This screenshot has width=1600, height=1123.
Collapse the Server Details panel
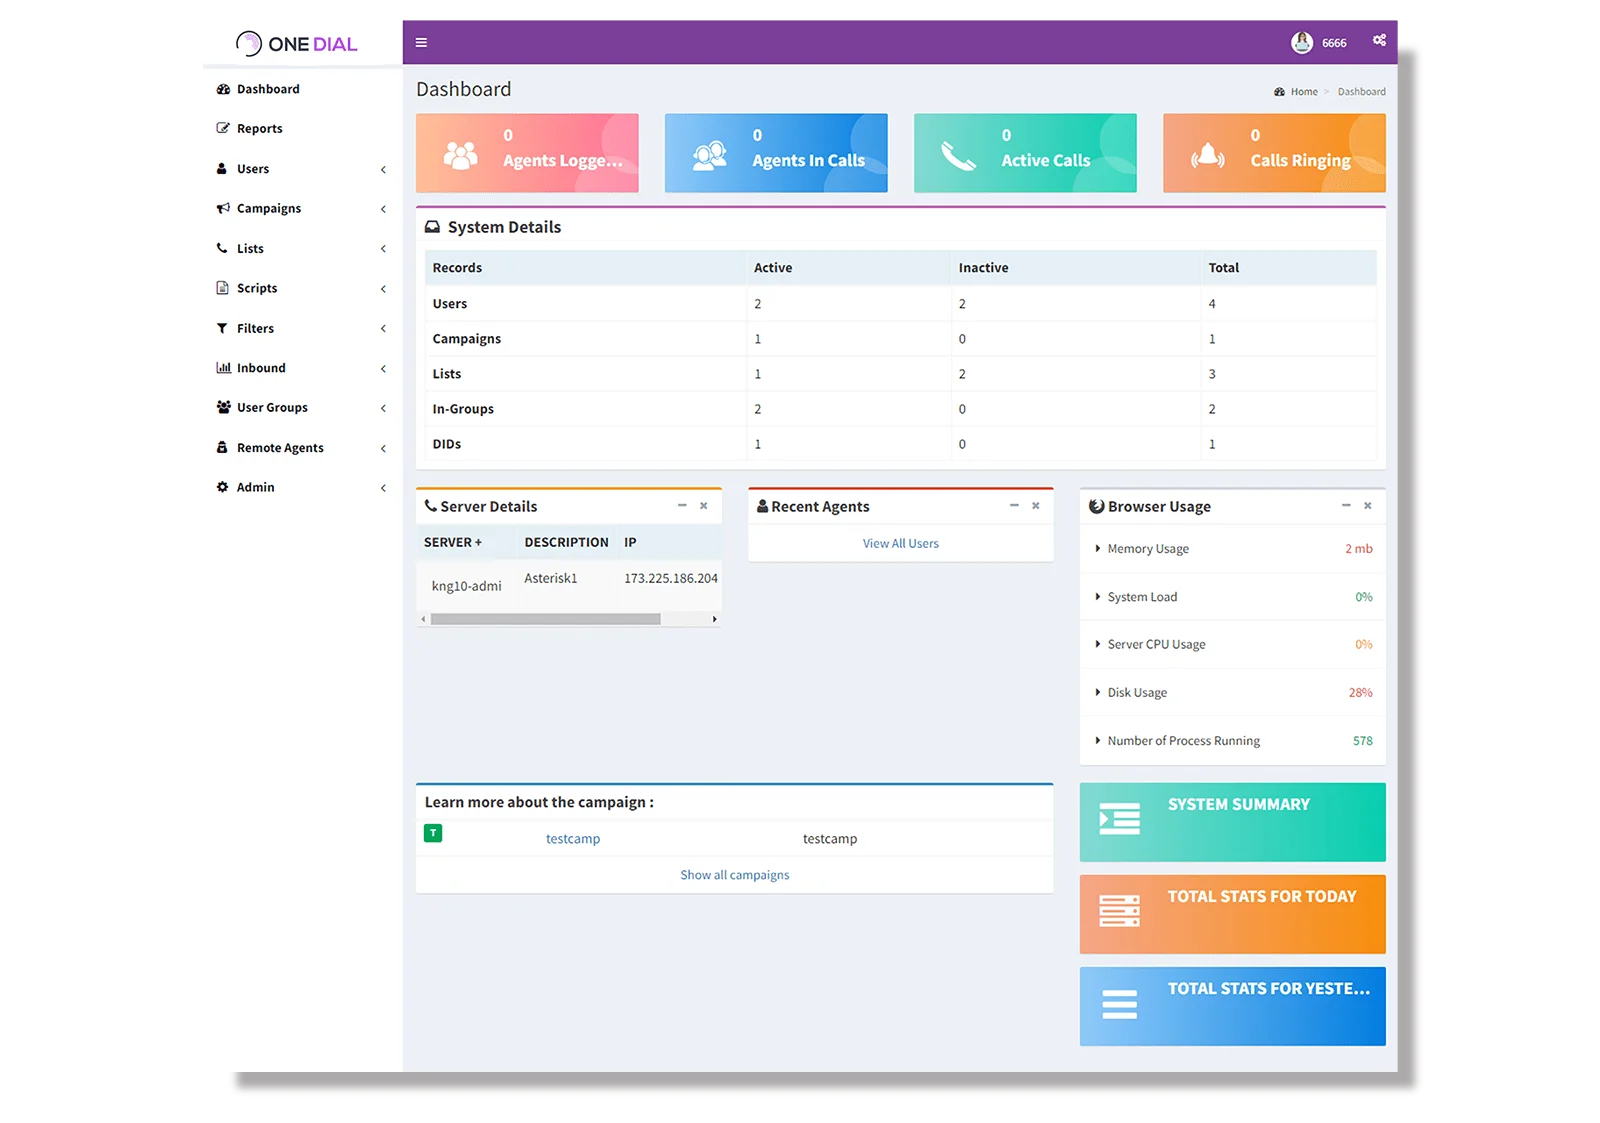681,506
